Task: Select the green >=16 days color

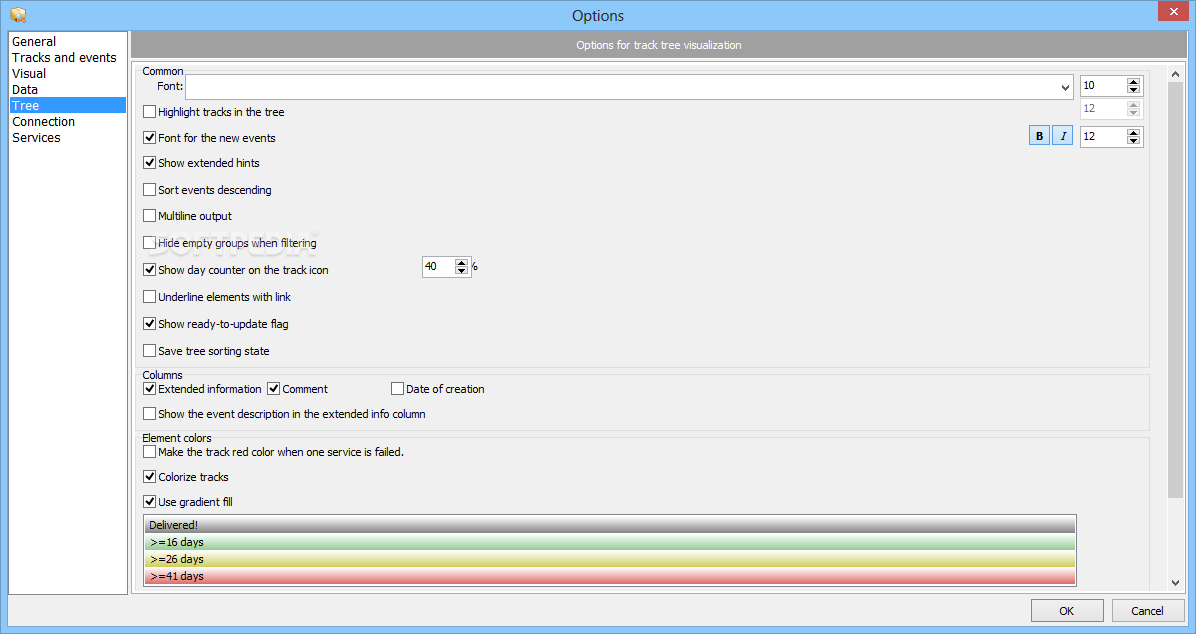Action: point(609,542)
